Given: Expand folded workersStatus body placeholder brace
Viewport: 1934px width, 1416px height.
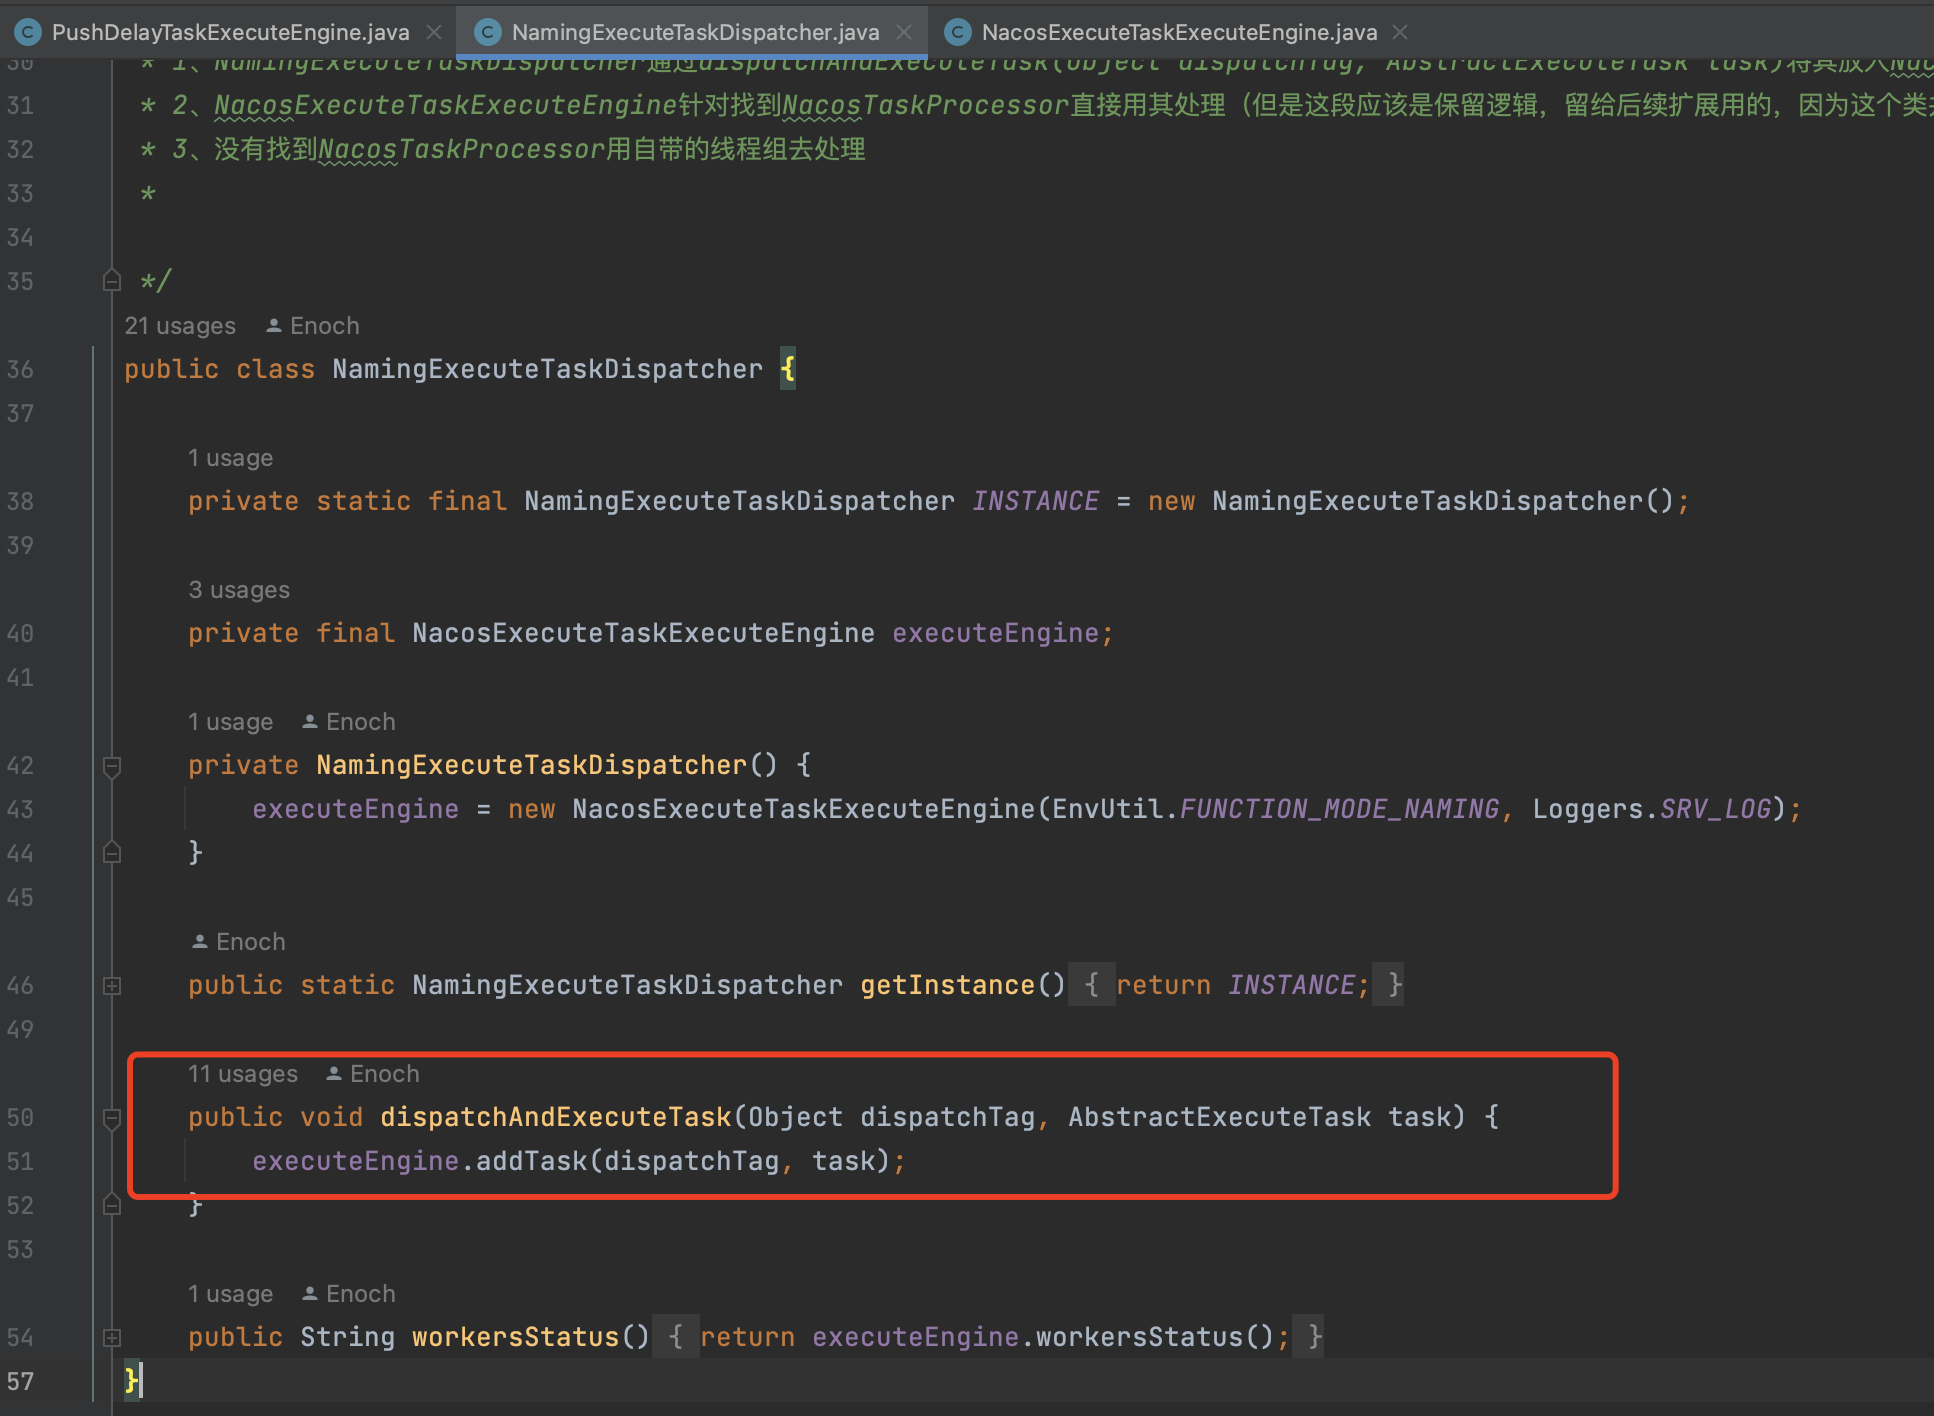Looking at the screenshot, I should (675, 1337).
